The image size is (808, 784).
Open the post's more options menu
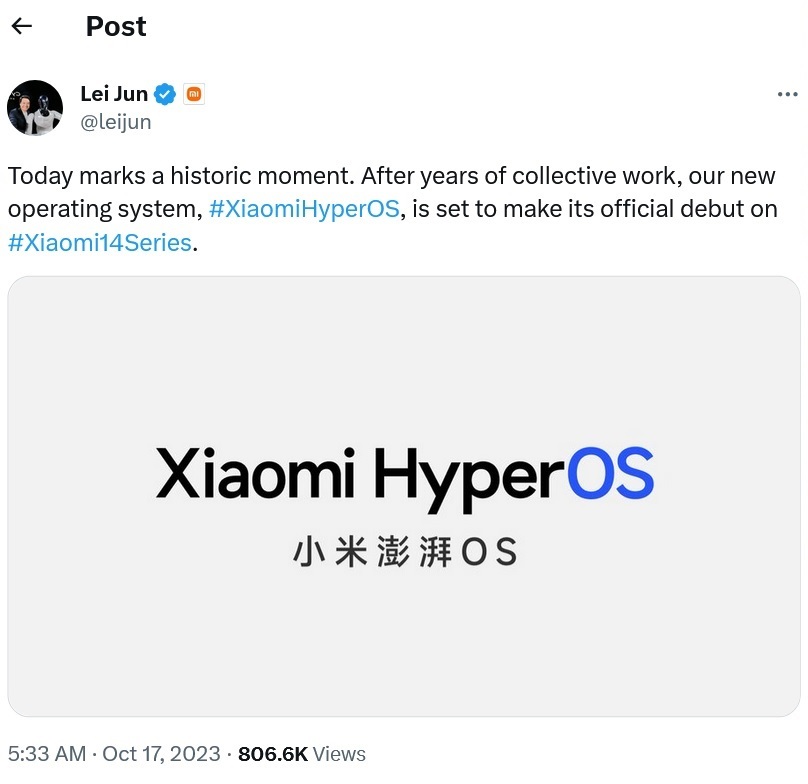(787, 94)
